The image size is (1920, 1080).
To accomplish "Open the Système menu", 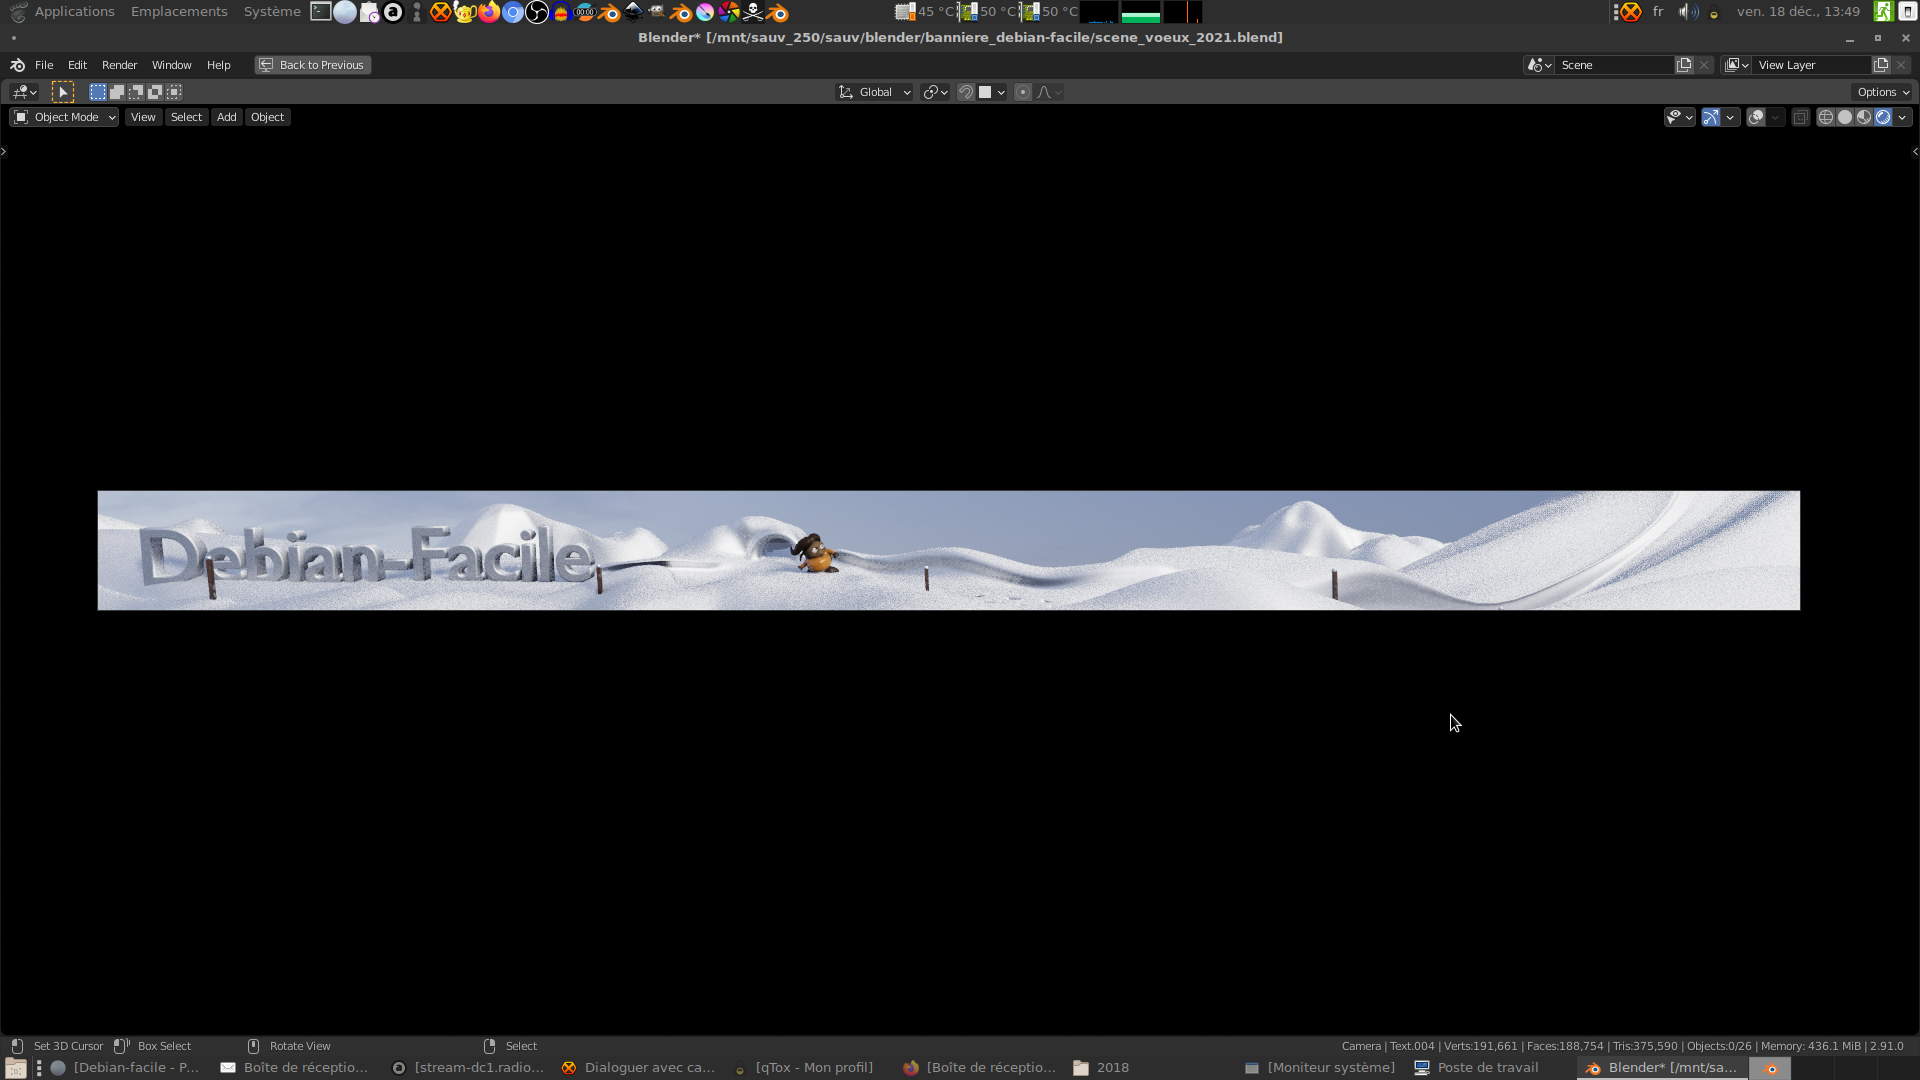I will tap(272, 12).
